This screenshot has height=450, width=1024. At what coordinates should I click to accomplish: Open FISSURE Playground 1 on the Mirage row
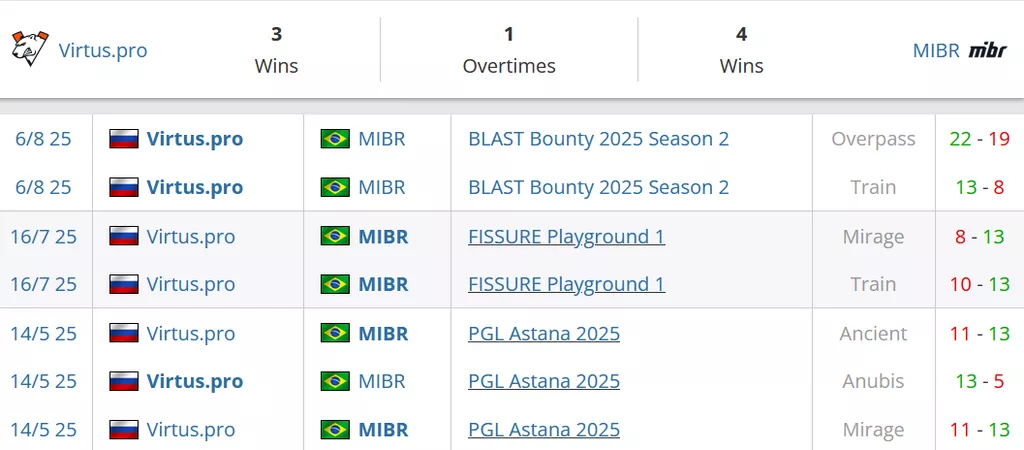pos(566,236)
